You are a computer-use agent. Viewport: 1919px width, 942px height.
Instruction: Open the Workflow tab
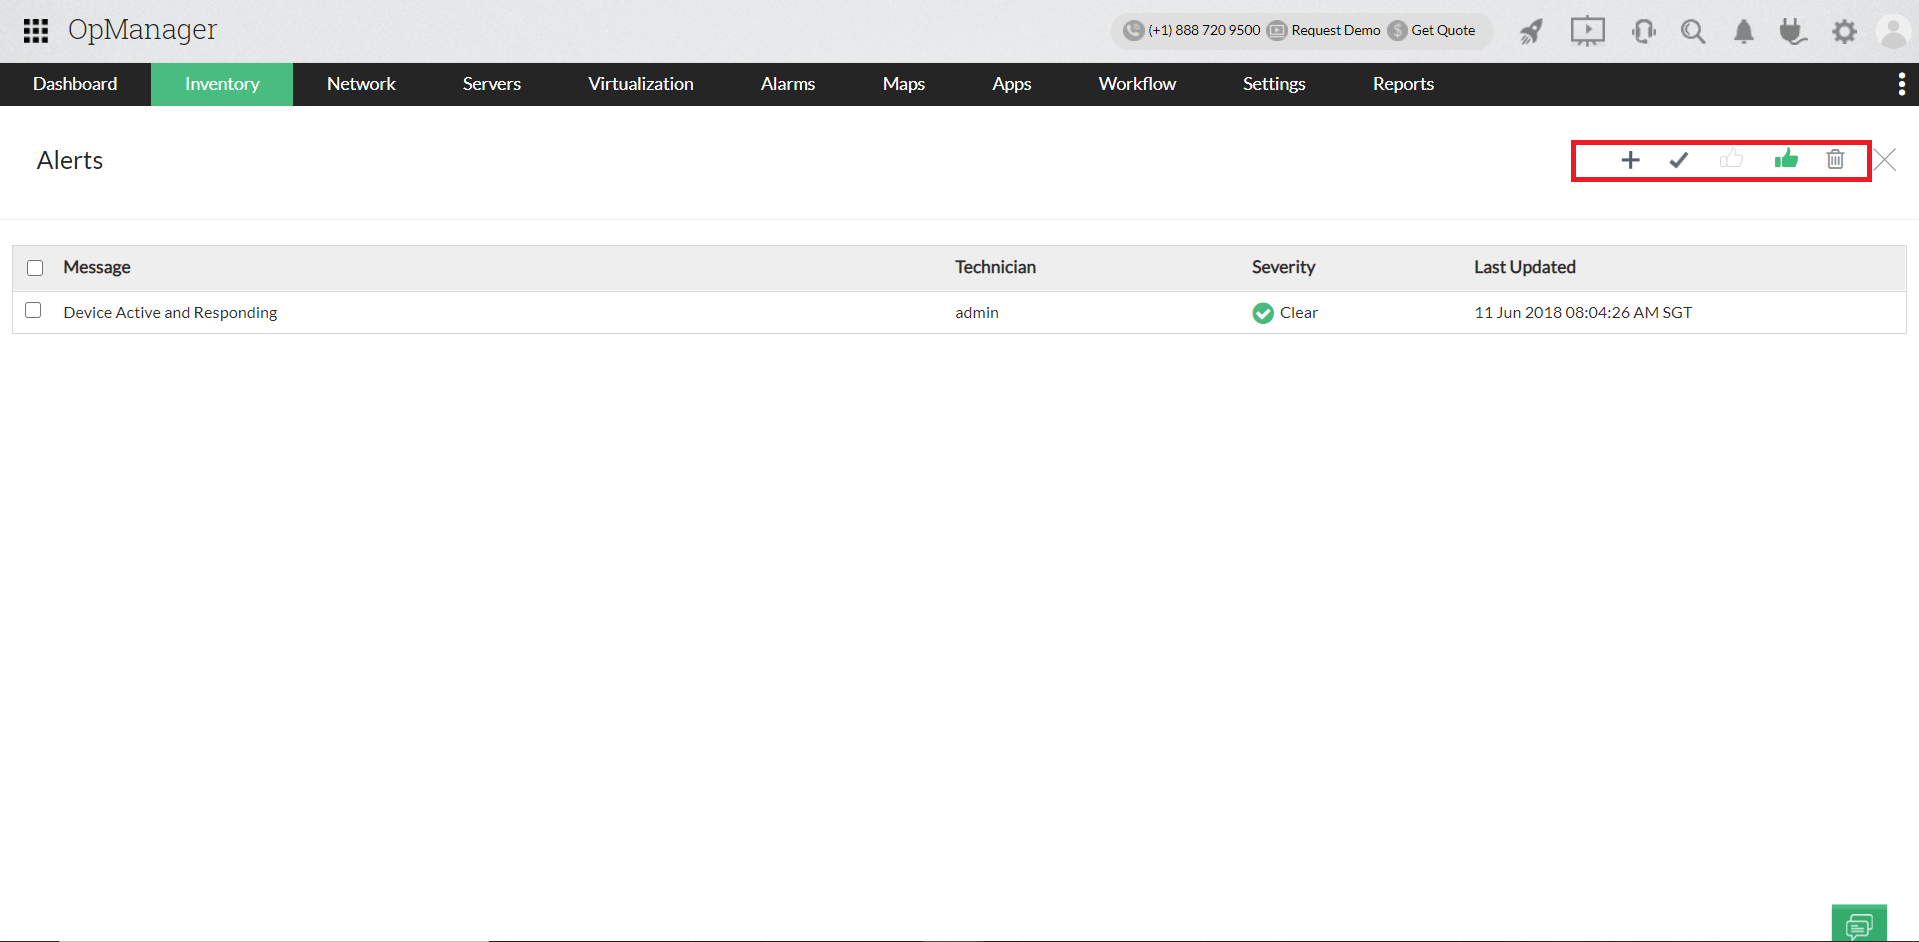1137,84
